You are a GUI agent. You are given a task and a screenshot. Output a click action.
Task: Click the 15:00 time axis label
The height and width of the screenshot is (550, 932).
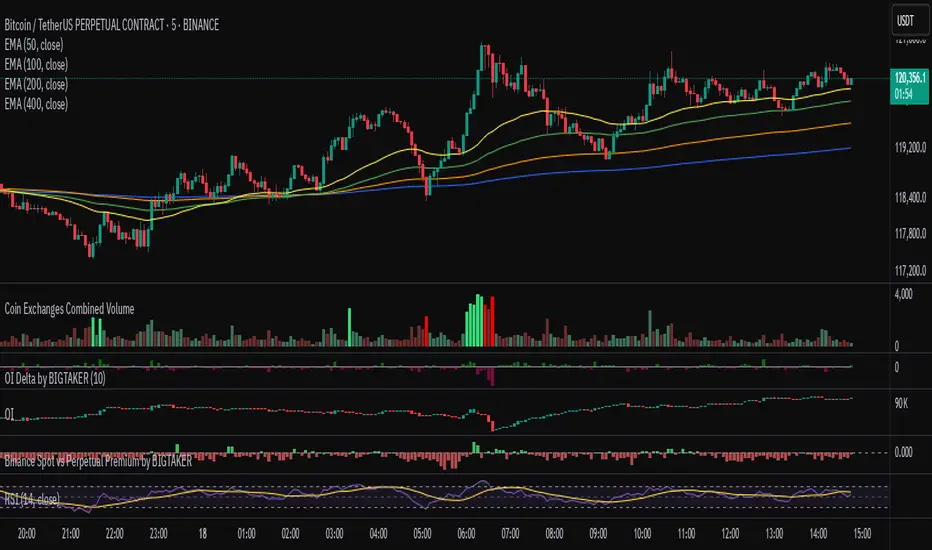862,533
